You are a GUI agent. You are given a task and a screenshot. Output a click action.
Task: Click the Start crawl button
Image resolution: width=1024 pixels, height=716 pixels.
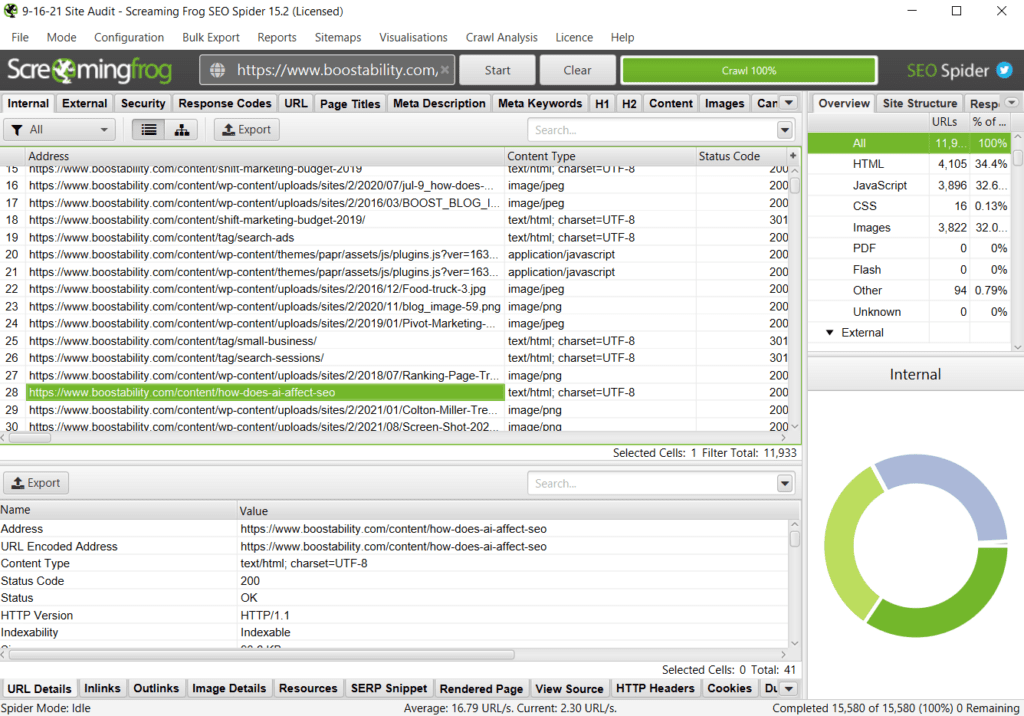(x=498, y=70)
